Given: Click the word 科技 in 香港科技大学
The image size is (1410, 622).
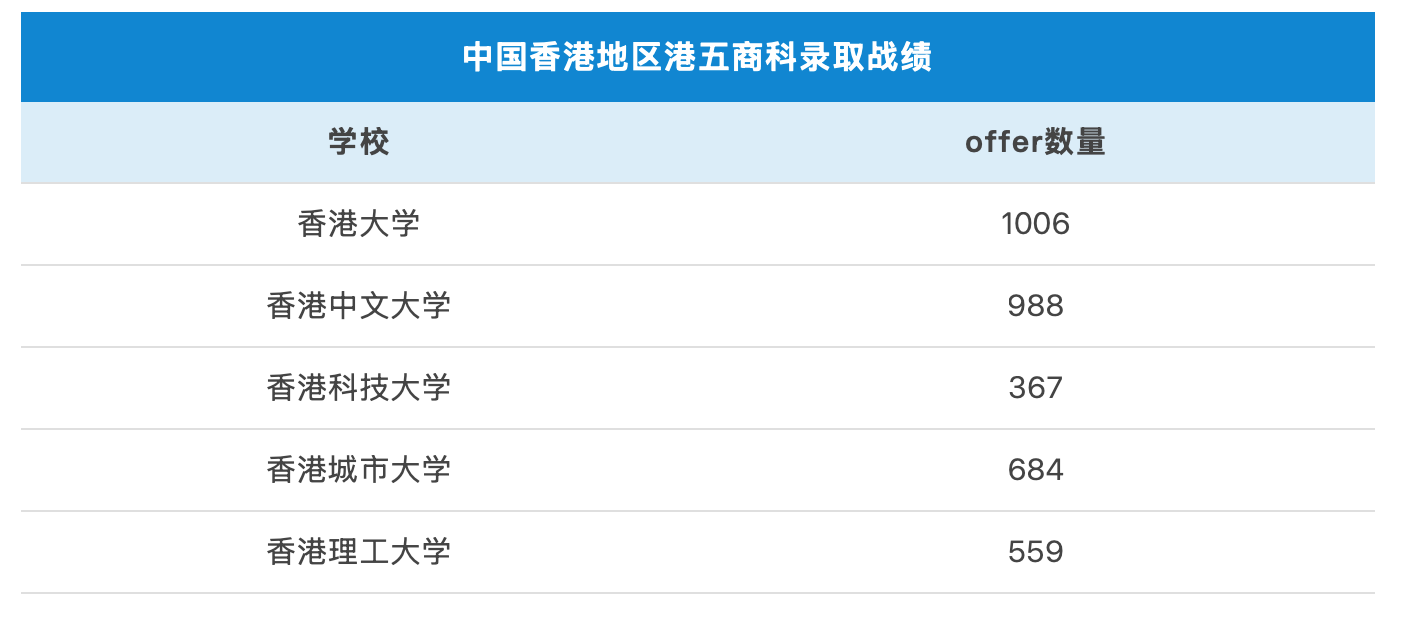Looking at the screenshot, I should 359,388.
